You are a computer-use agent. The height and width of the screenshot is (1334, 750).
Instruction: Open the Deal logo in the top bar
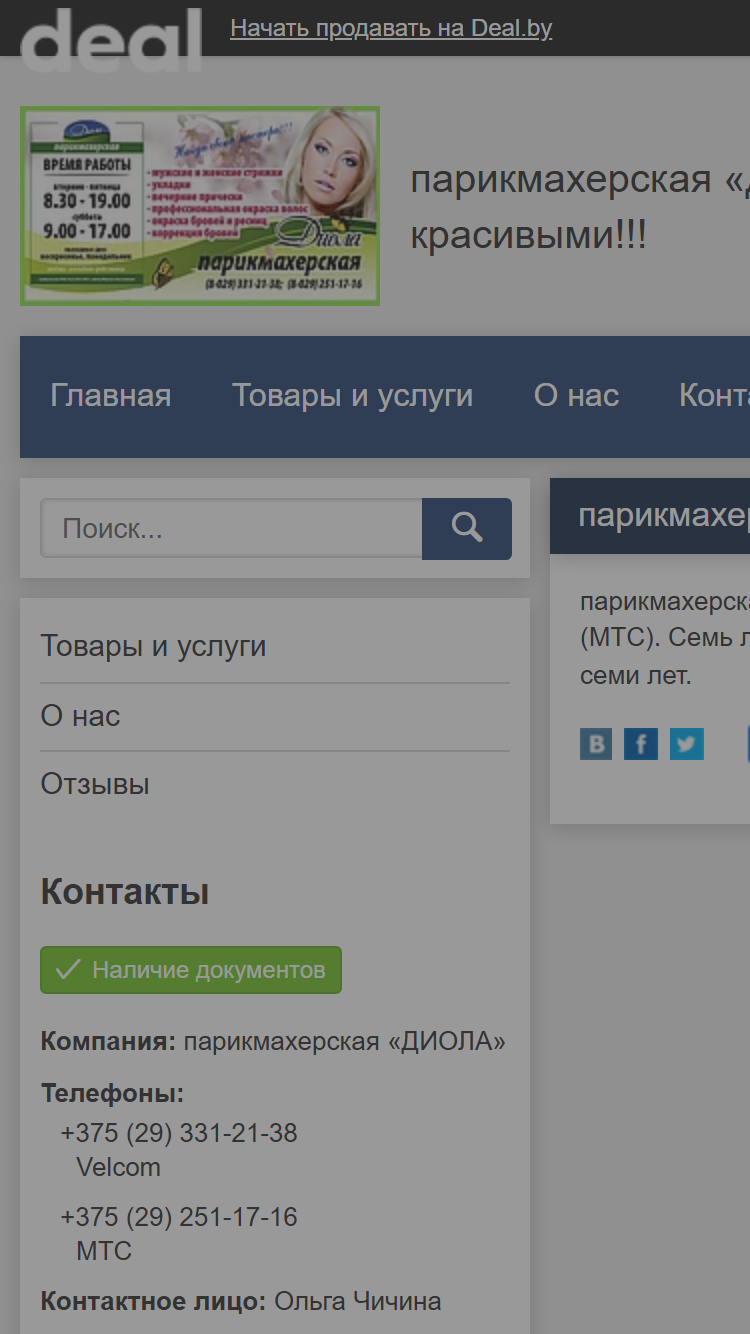pos(111,38)
